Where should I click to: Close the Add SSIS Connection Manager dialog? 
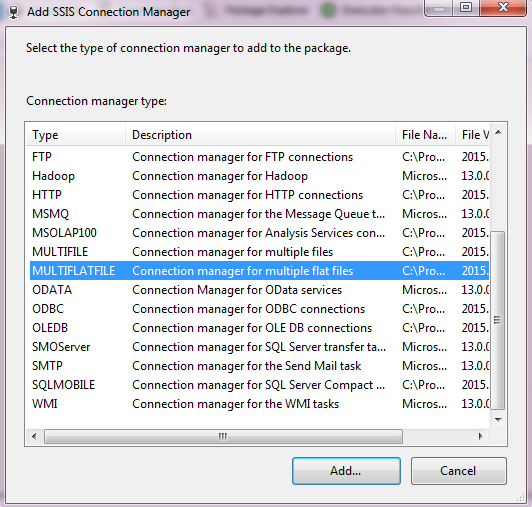[x=503, y=7]
